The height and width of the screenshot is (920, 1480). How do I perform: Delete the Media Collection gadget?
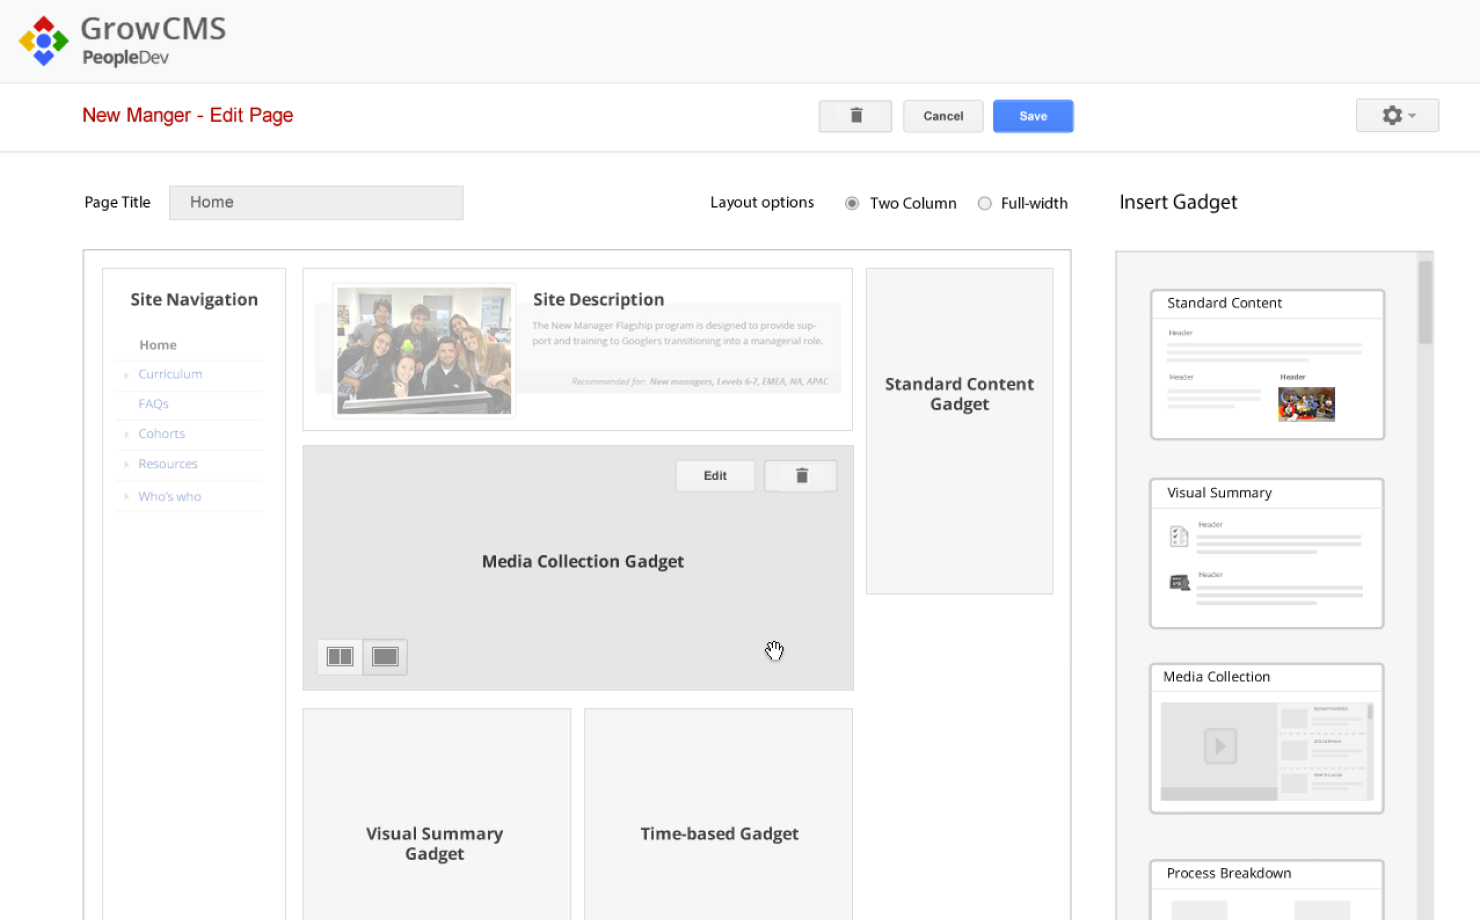[801, 476]
